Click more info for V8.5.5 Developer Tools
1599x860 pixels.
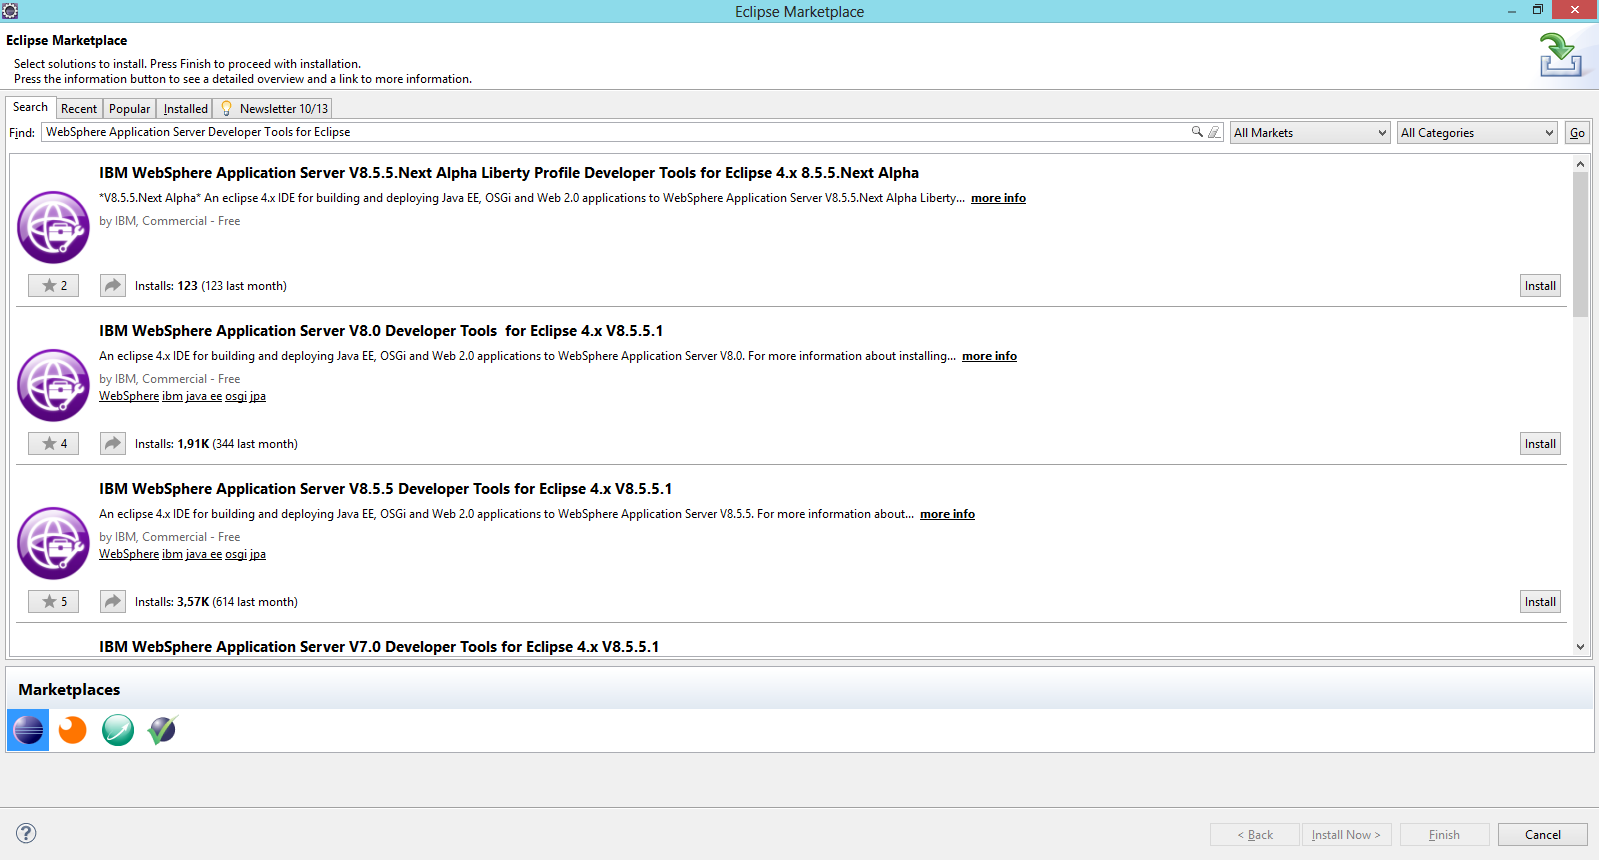947,514
